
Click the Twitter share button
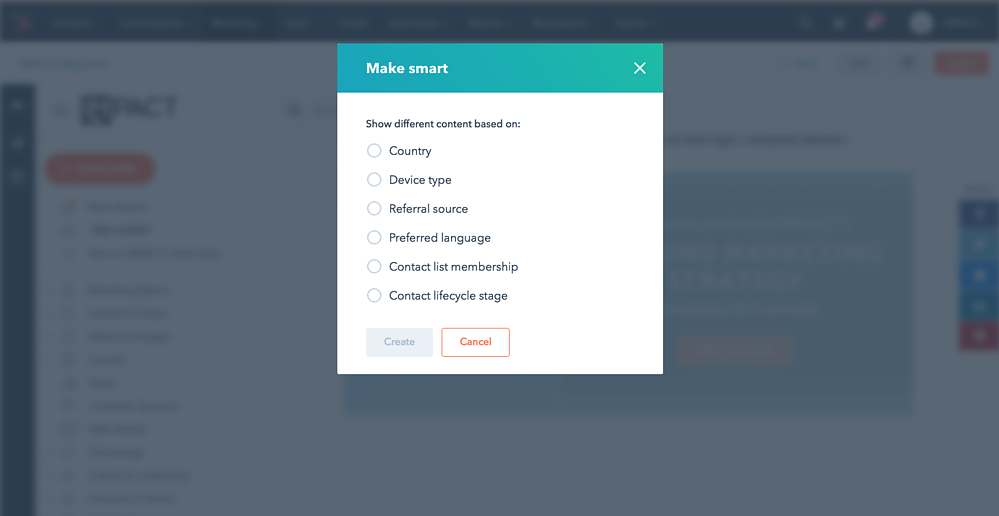[x=979, y=245]
